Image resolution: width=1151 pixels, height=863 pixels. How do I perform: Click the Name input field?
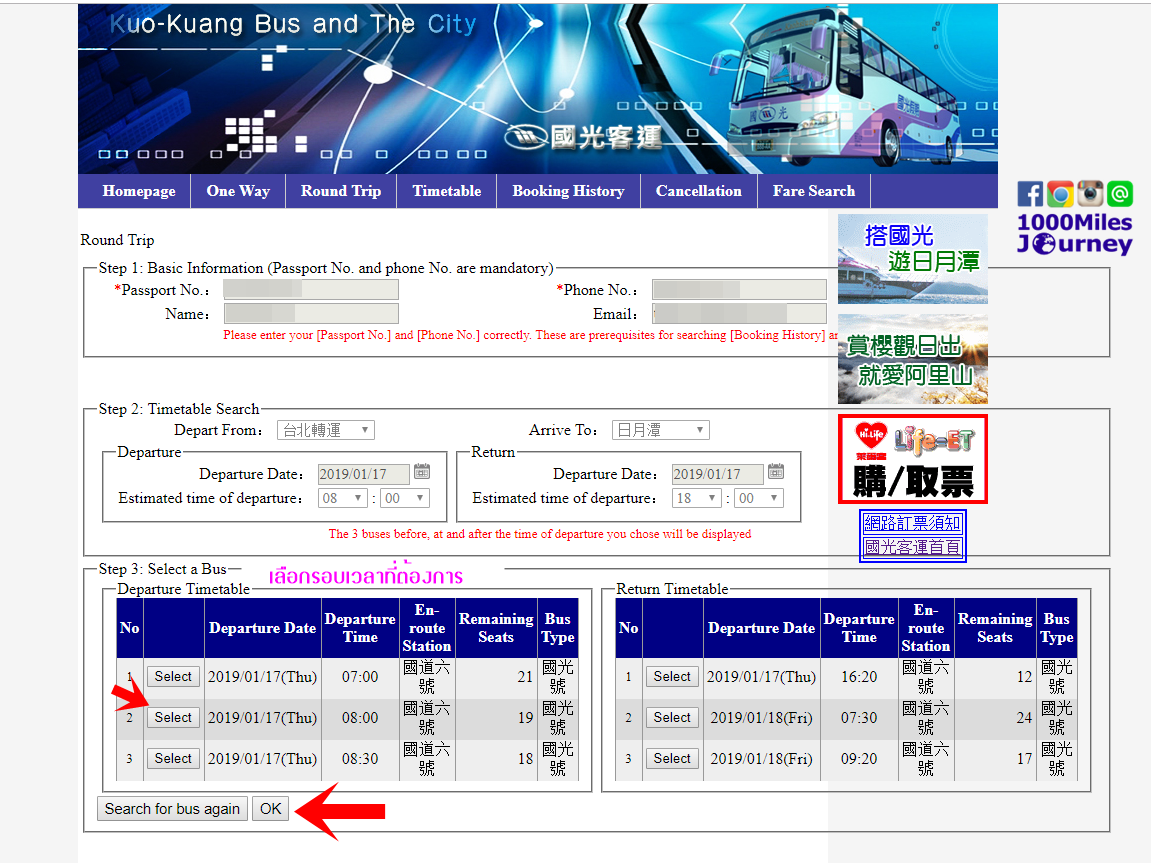311,314
